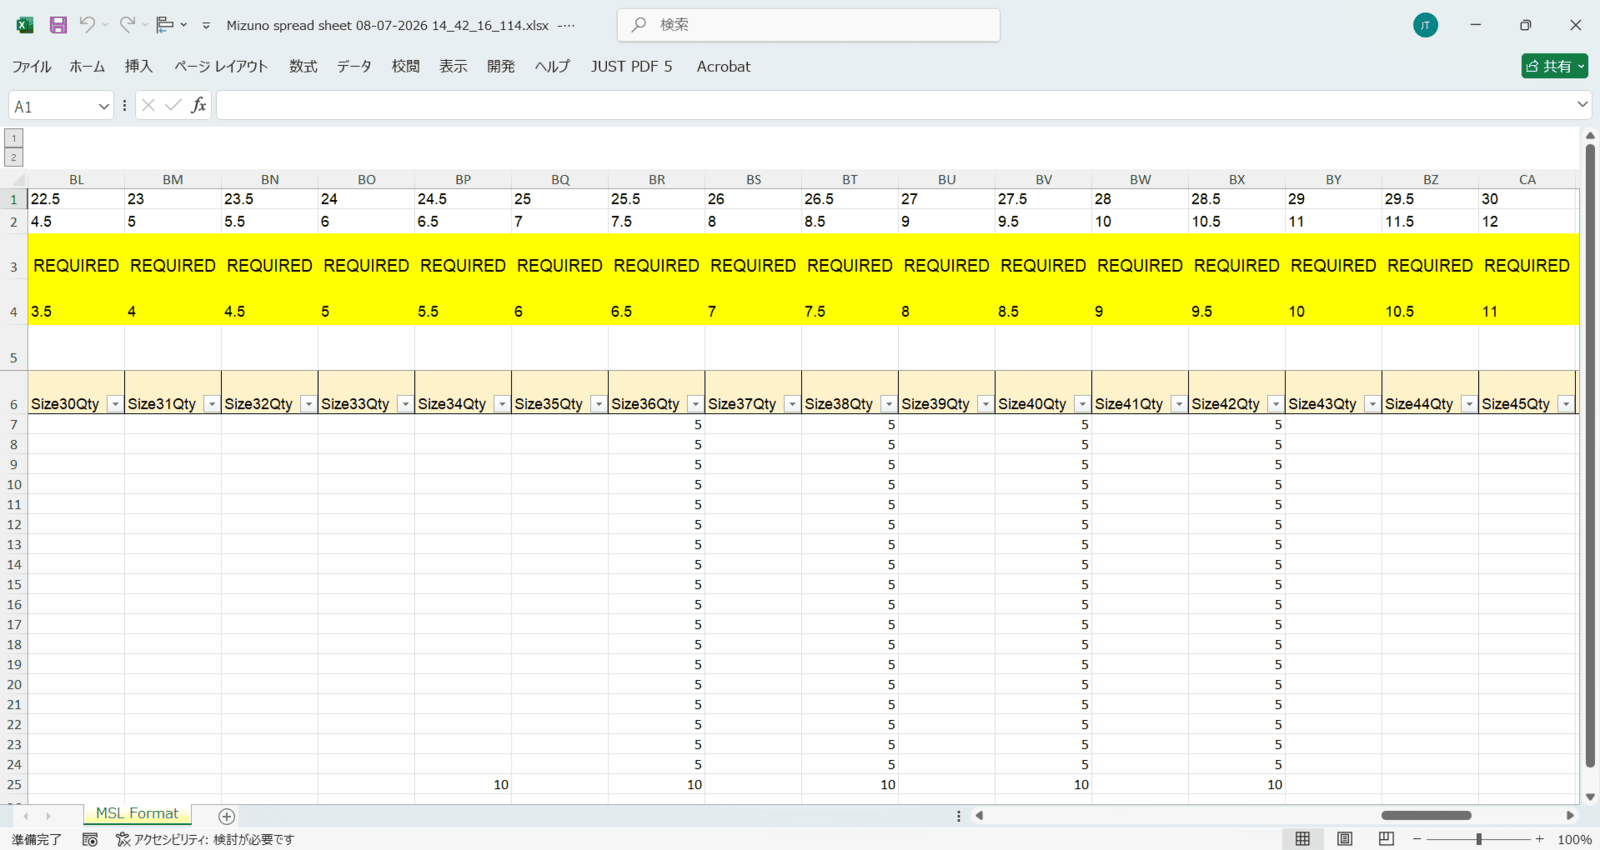Click the 共有 share button
Image resolution: width=1600 pixels, height=850 pixels.
tap(1554, 66)
